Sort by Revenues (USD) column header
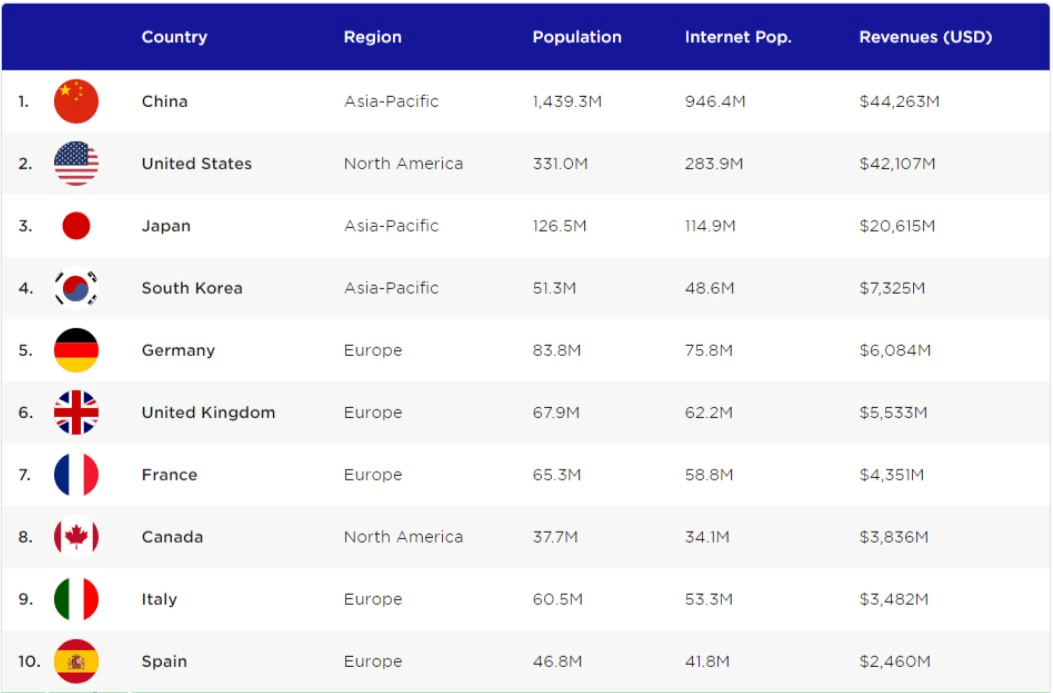 925,37
